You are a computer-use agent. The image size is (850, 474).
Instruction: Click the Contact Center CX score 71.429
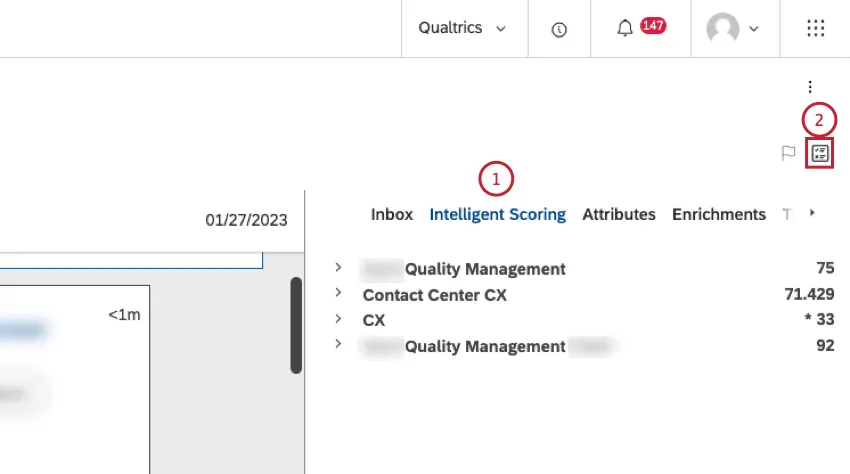[x=810, y=294]
